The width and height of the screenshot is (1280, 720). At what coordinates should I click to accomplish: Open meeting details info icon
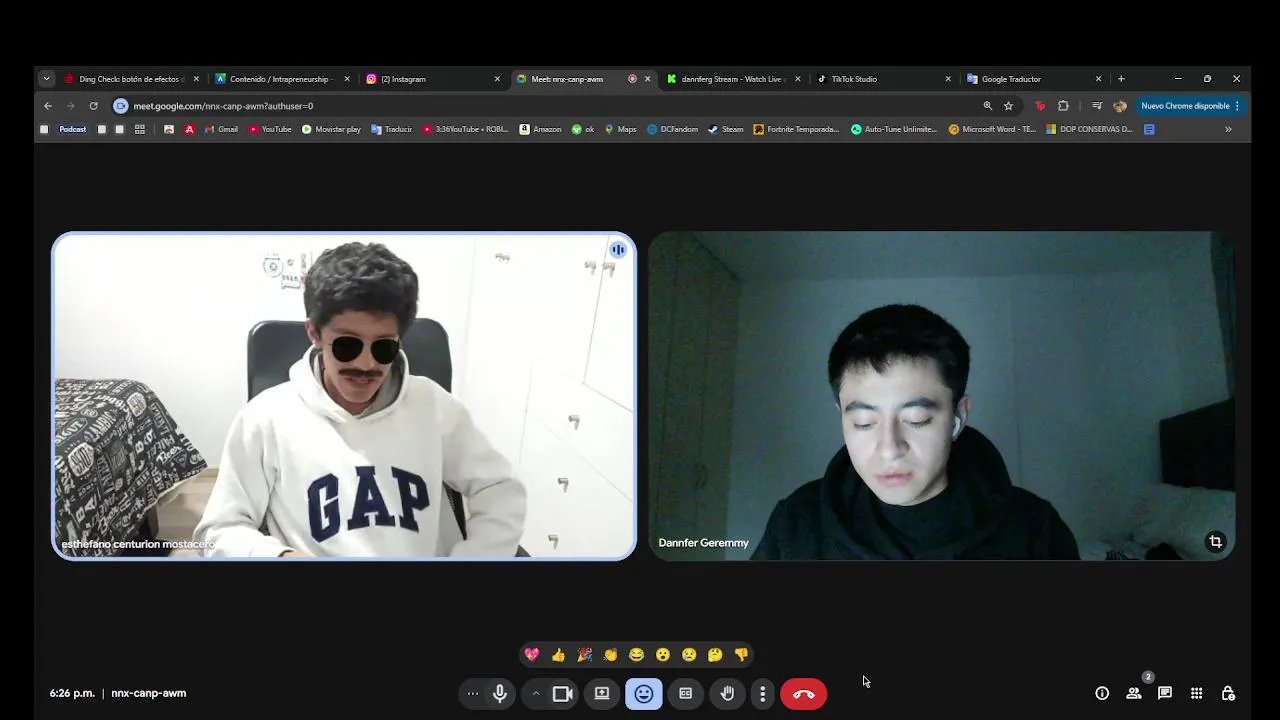click(x=1102, y=693)
